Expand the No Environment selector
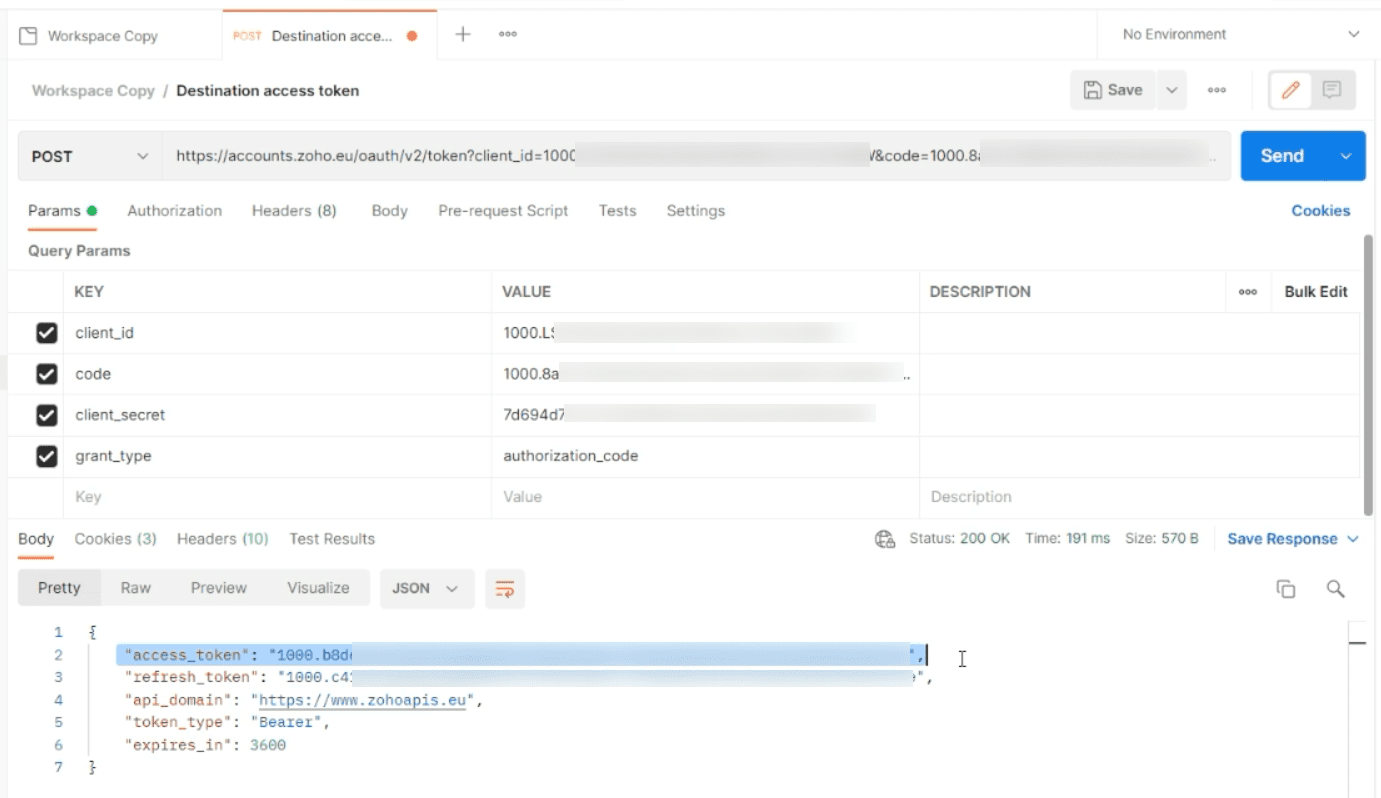Viewport: 1381px width, 798px height. point(1240,35)
